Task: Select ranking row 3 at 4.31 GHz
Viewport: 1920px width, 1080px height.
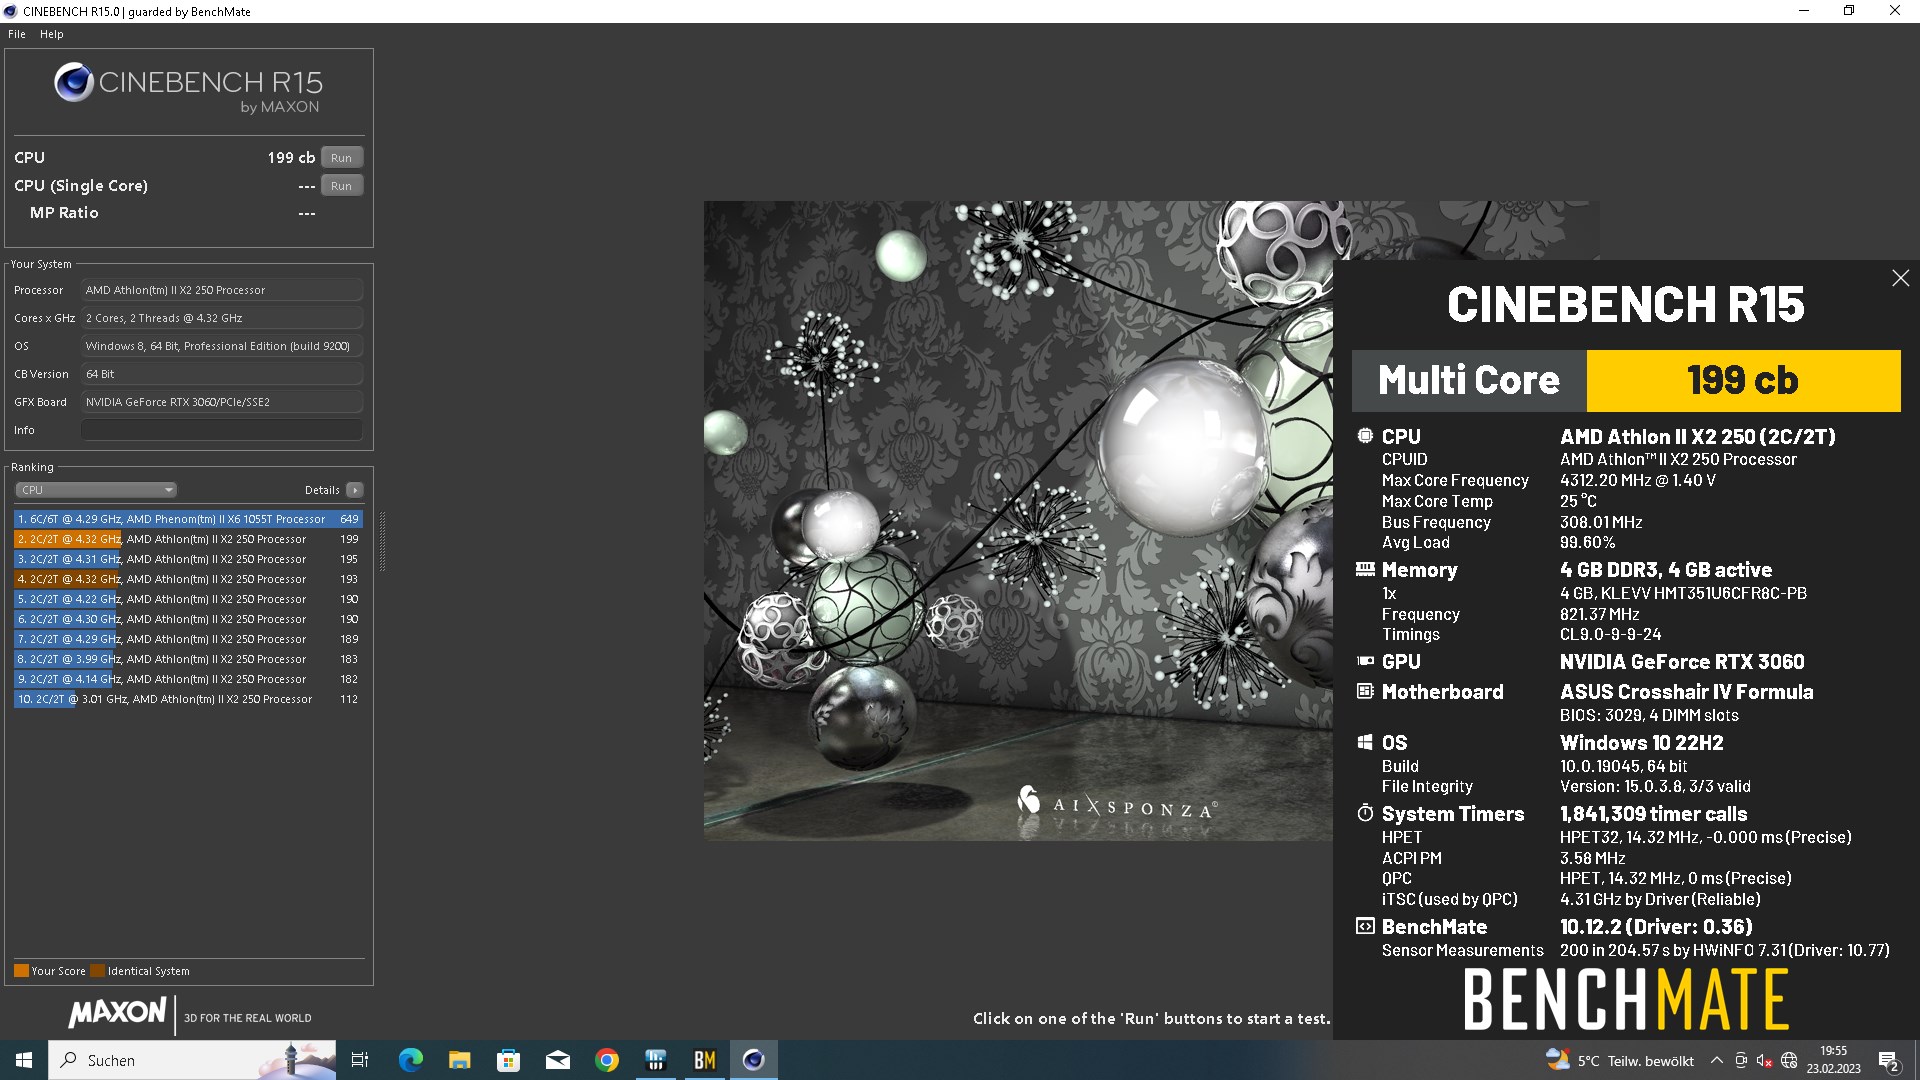Action: [188, 559]
